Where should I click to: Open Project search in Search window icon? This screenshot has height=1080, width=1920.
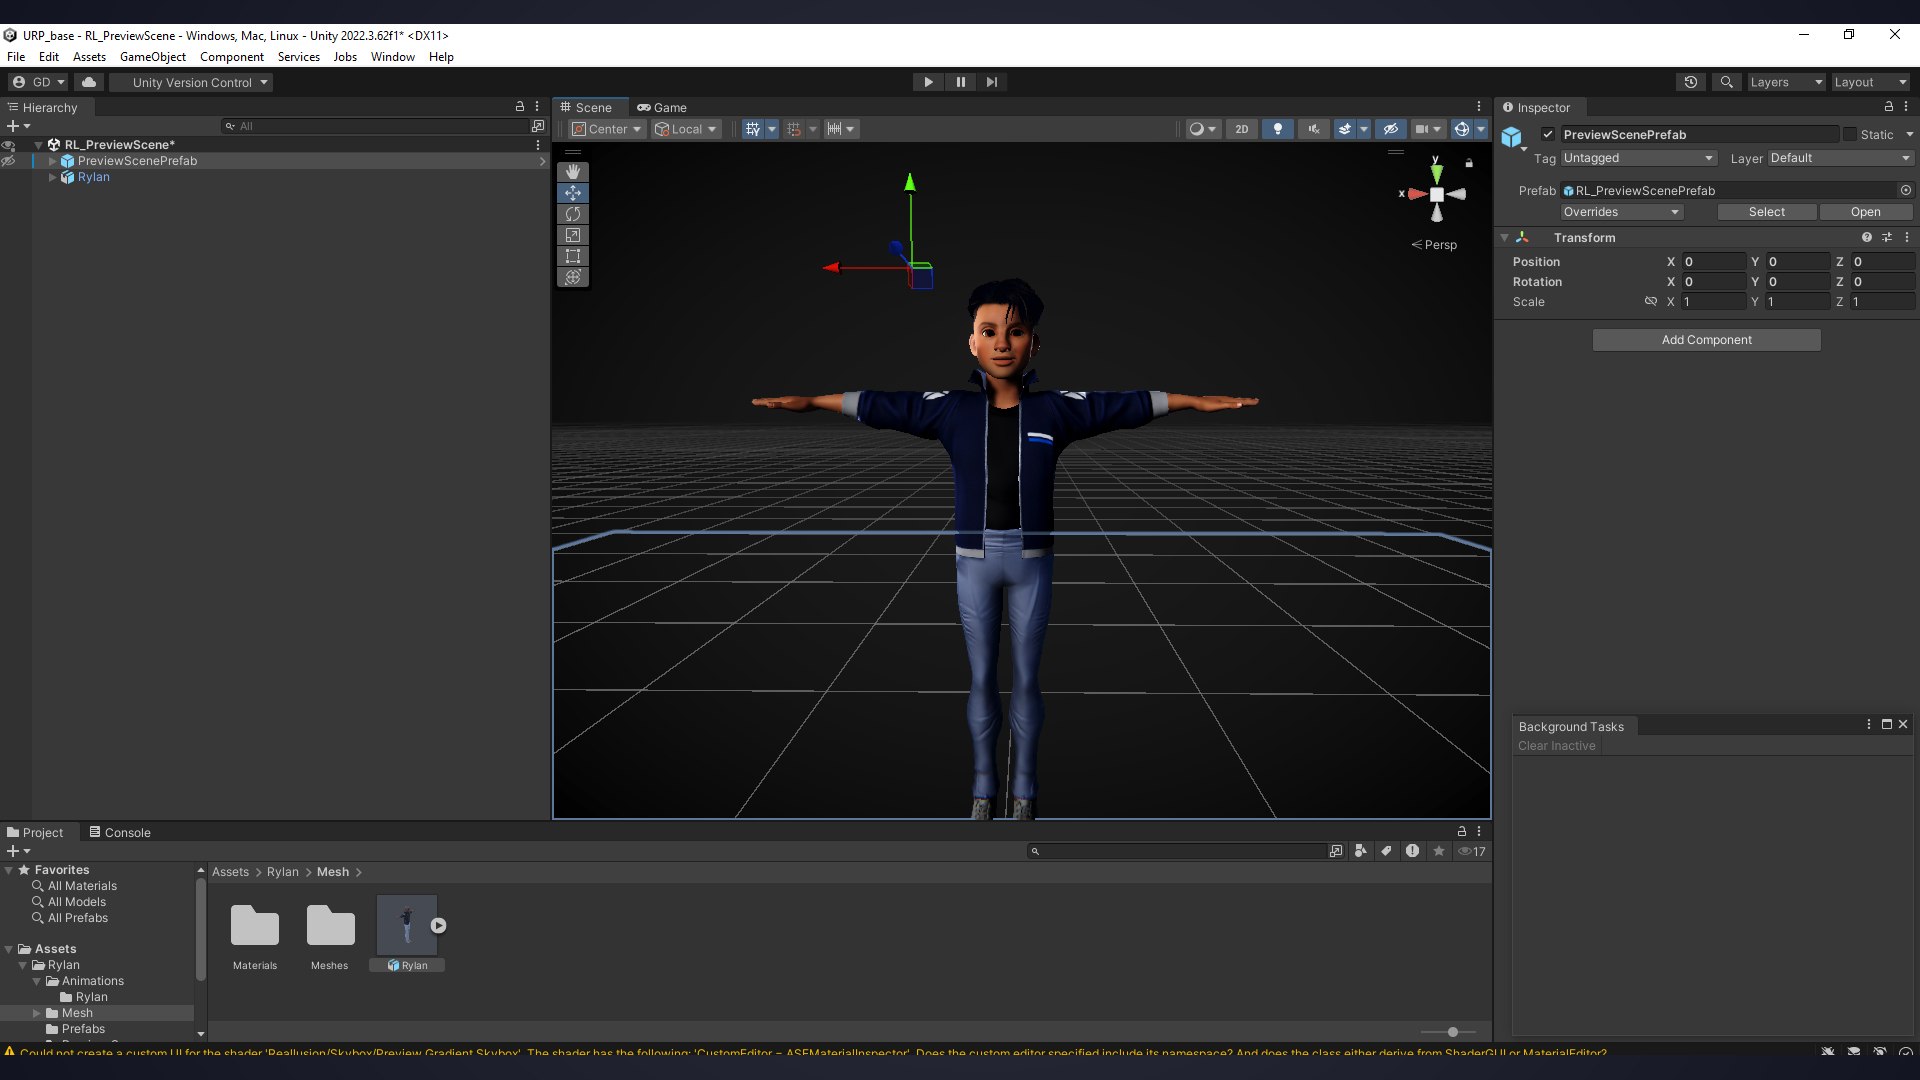pos(1336,851)
